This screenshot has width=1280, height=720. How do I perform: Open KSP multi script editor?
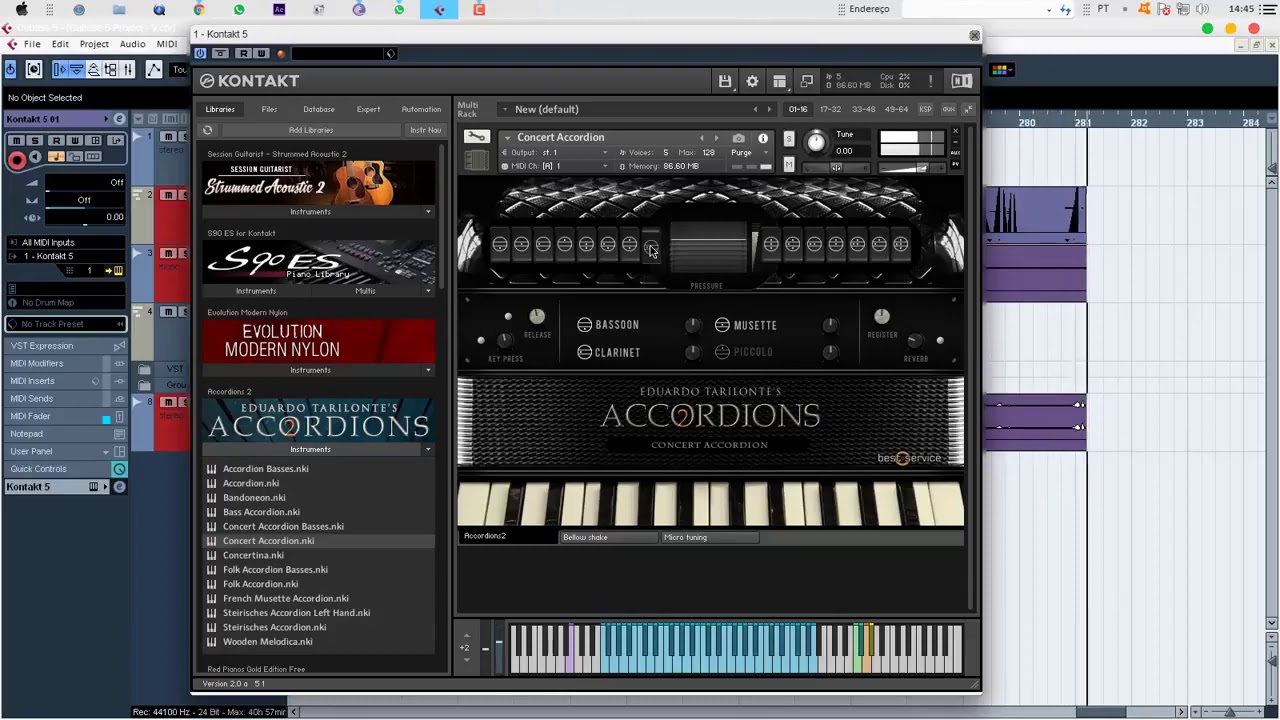click(x=925, y=109)
